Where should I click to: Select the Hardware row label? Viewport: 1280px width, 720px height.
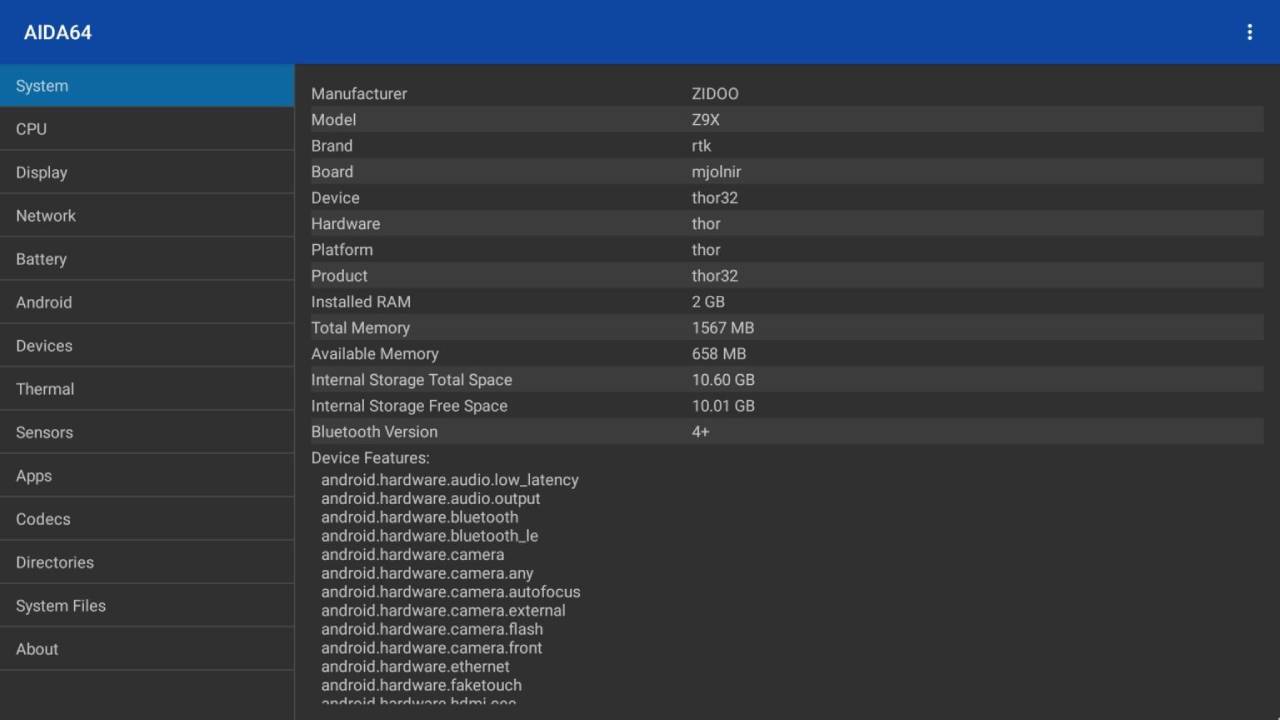click(345, 224)
